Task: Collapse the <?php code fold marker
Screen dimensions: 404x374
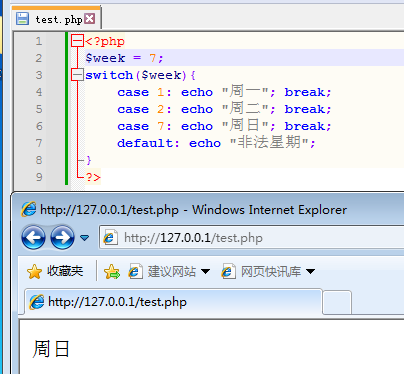Action: pyautogui.click(x=77, y=41)
